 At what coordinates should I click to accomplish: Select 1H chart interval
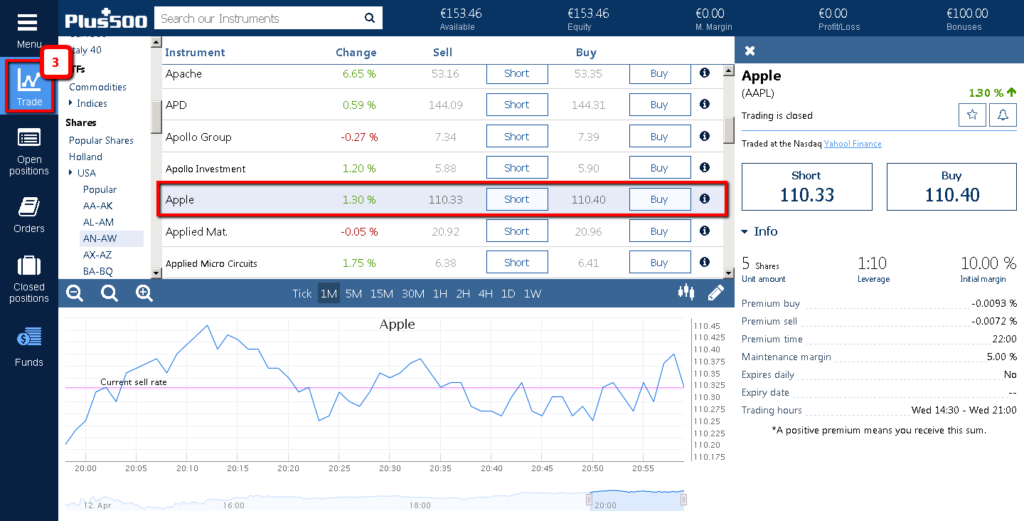[440, 294]
